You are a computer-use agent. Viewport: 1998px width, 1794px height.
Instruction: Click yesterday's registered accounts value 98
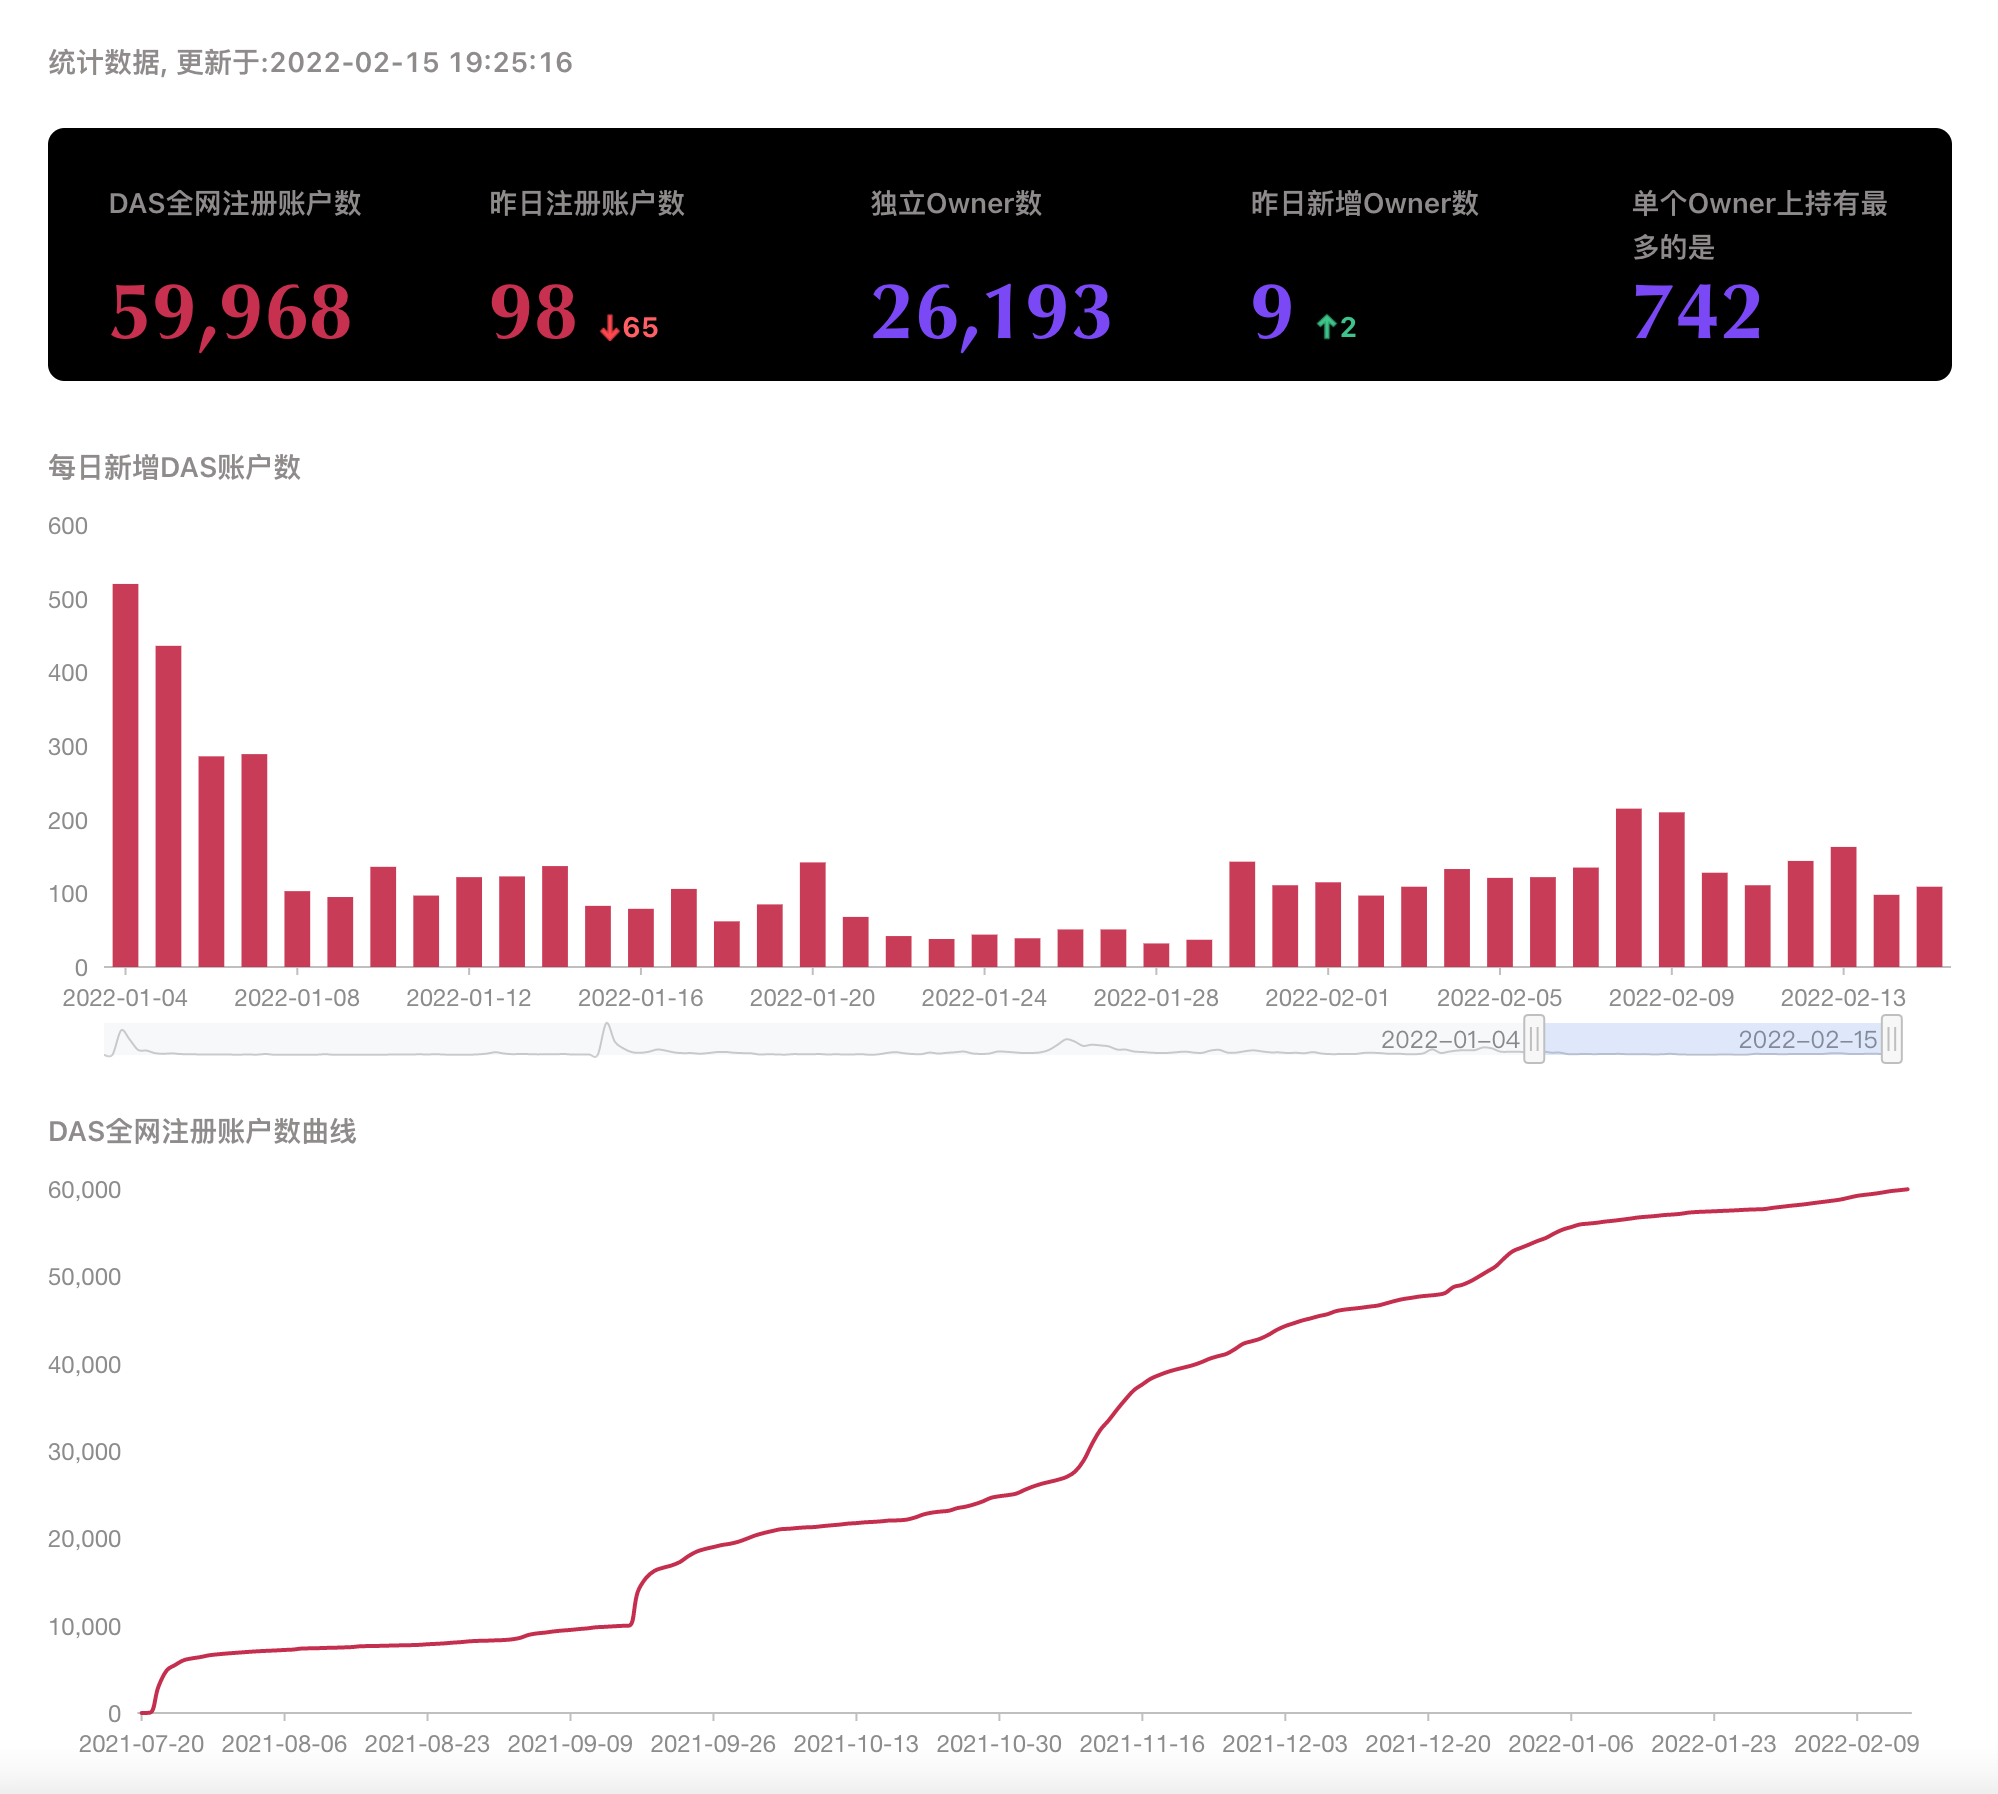pyautogui.click(x=533, y=313)
